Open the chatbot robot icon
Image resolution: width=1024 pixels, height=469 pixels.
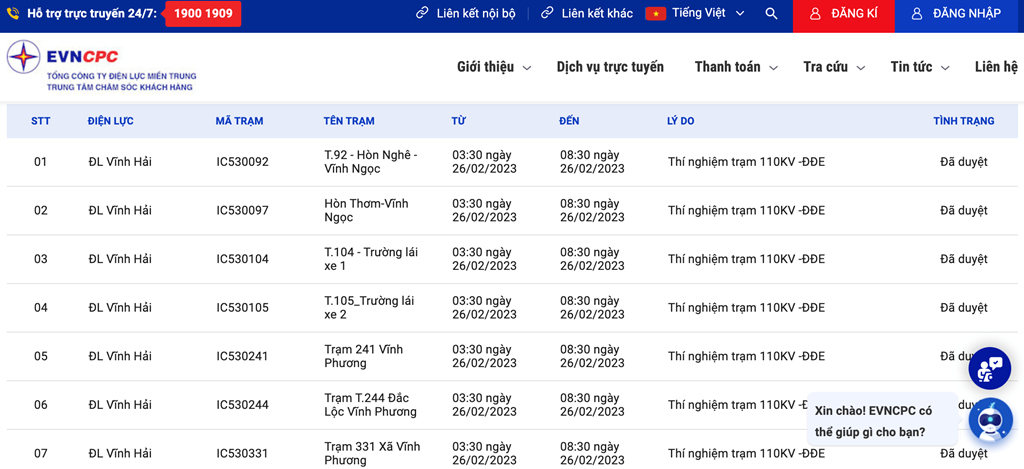click(990, 420)
